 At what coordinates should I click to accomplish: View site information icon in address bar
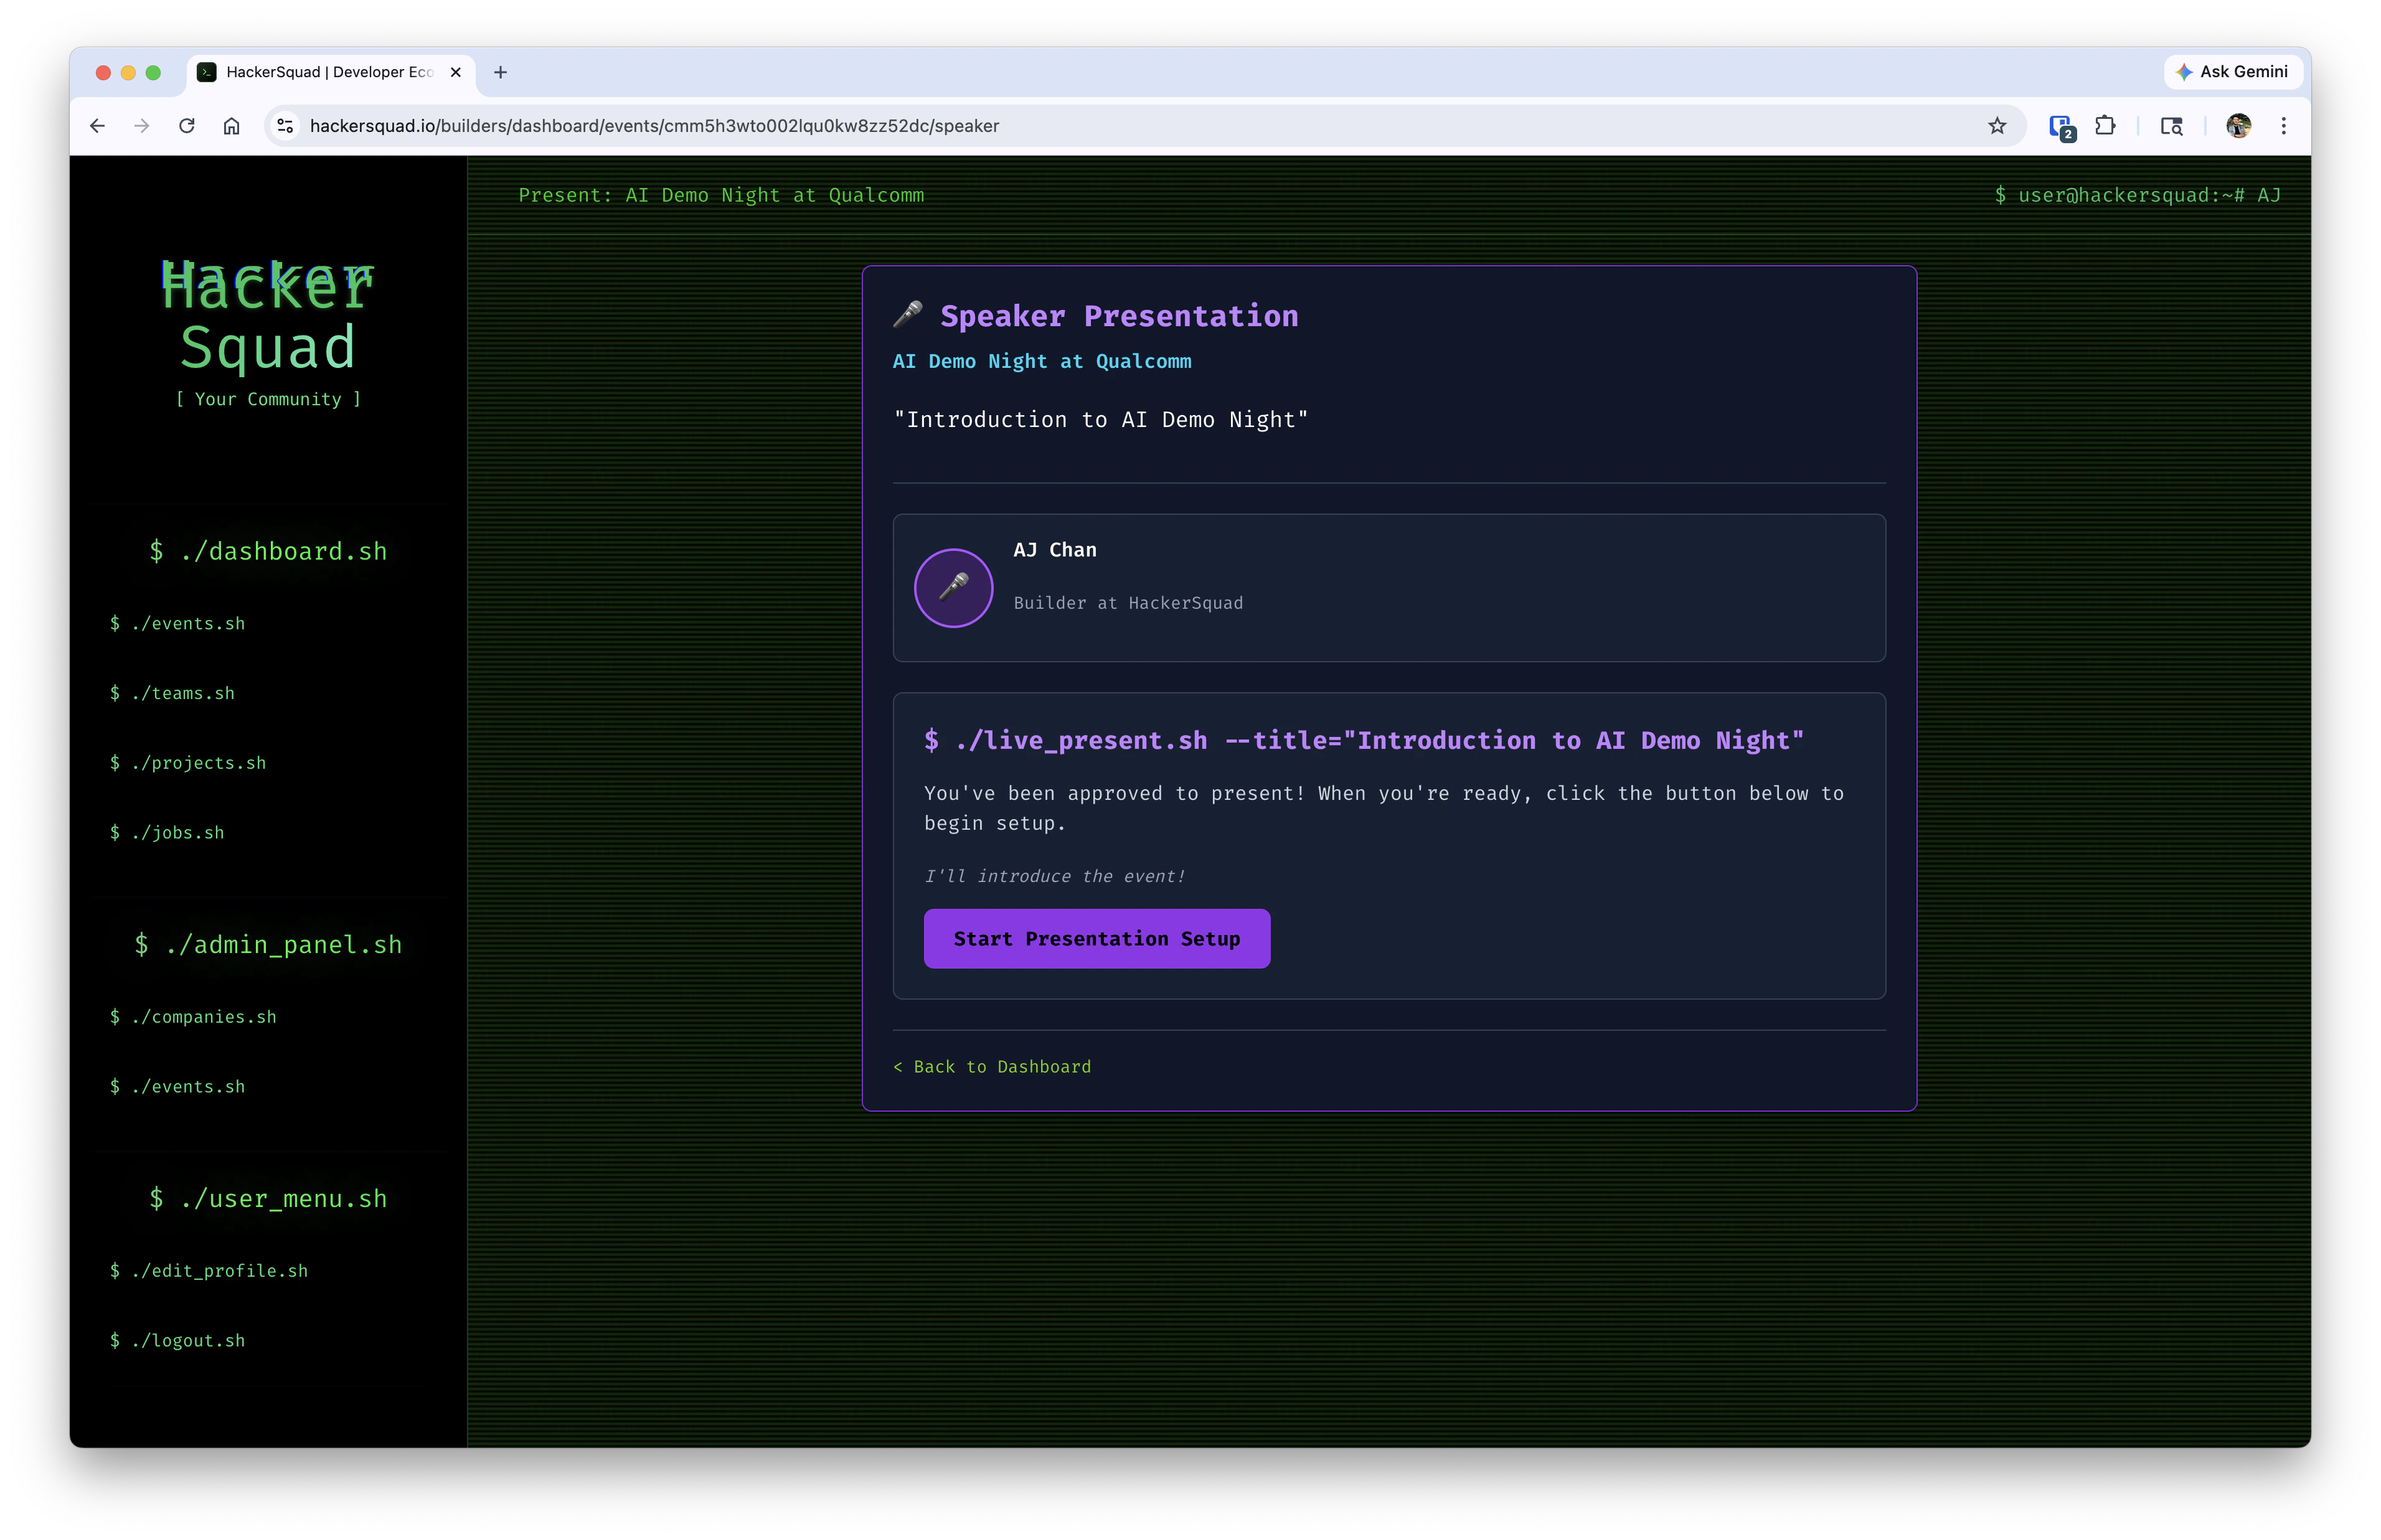pyautogui.click(x=285, y=126)
